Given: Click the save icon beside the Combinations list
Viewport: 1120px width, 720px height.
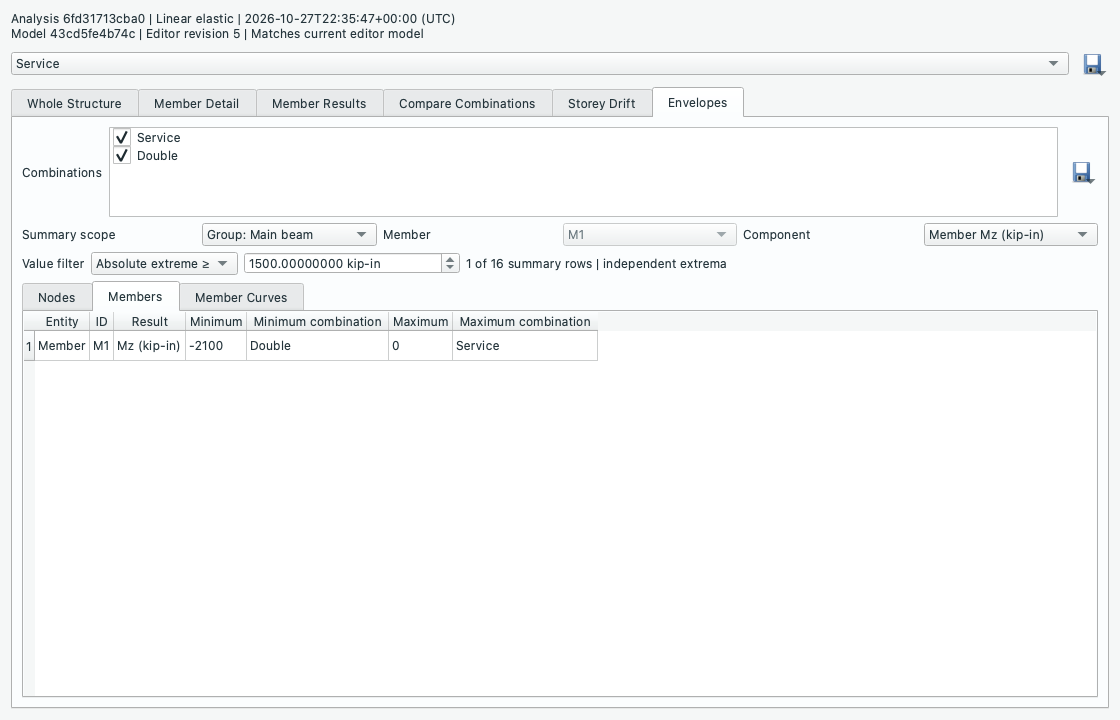Looking at the screenshot, I should [x=1083, y=173].
